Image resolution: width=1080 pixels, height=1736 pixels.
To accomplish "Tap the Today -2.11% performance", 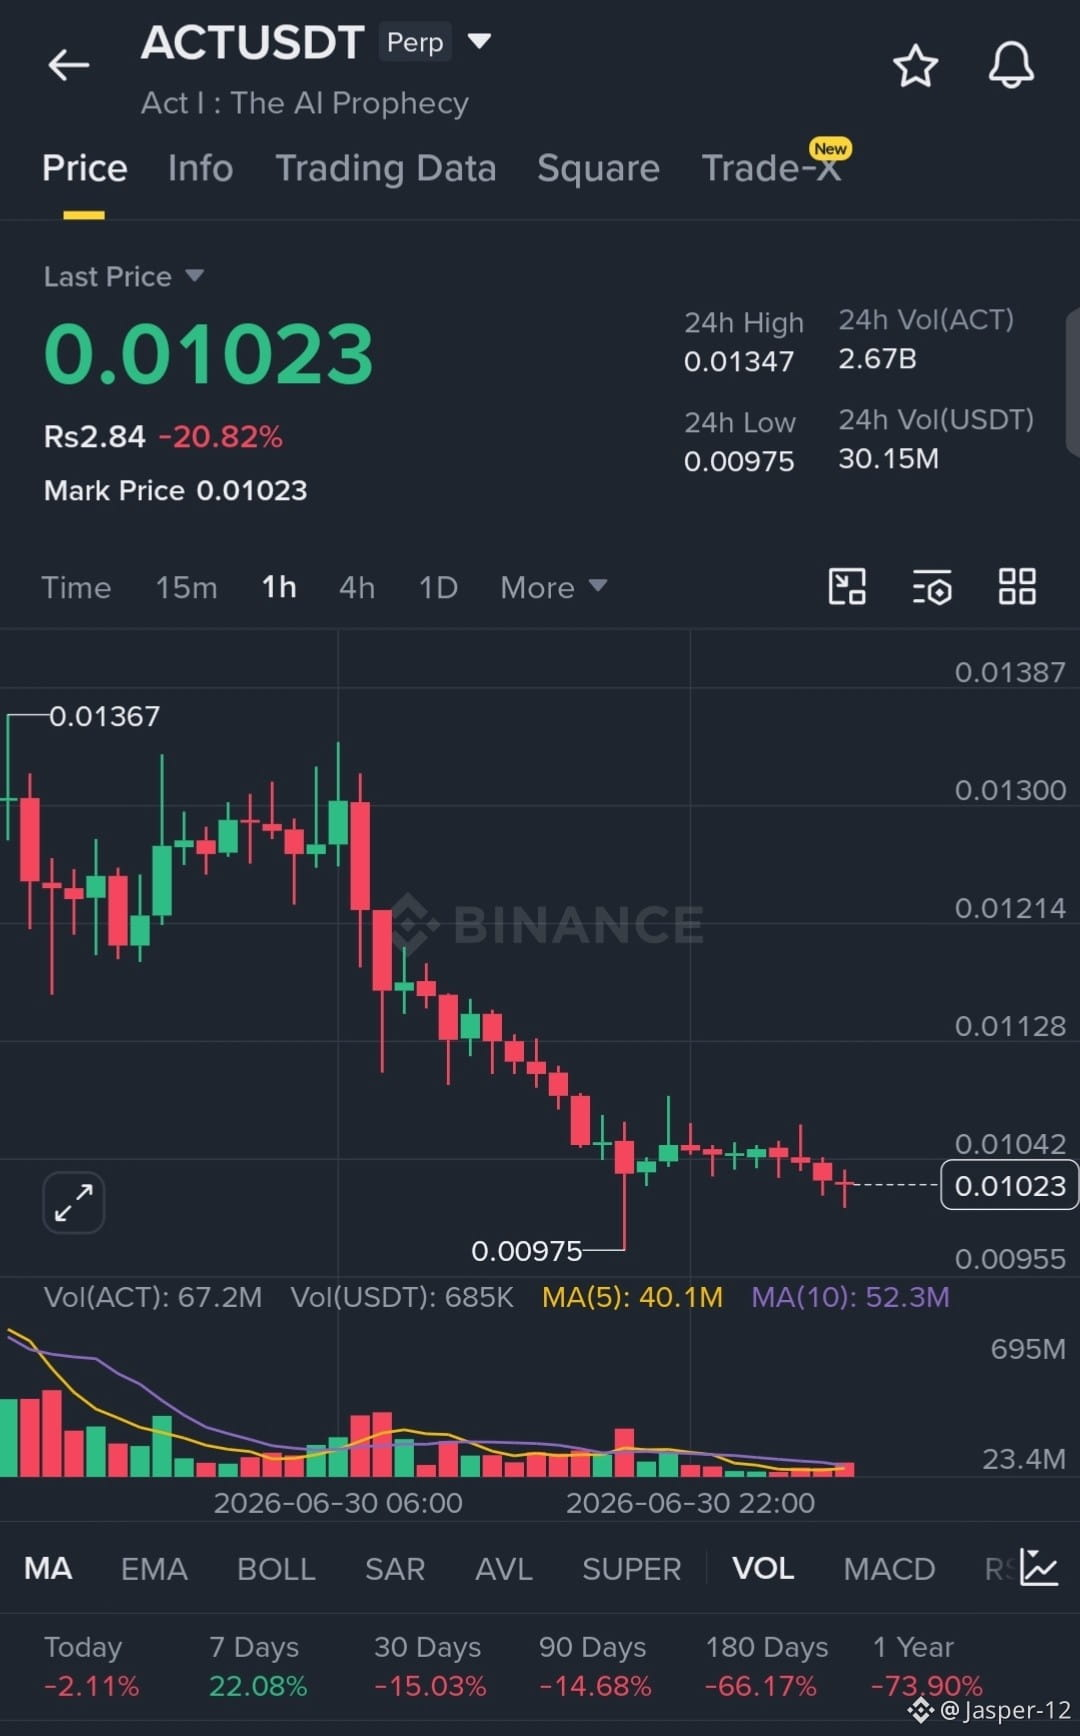I will pos(91,1666).
